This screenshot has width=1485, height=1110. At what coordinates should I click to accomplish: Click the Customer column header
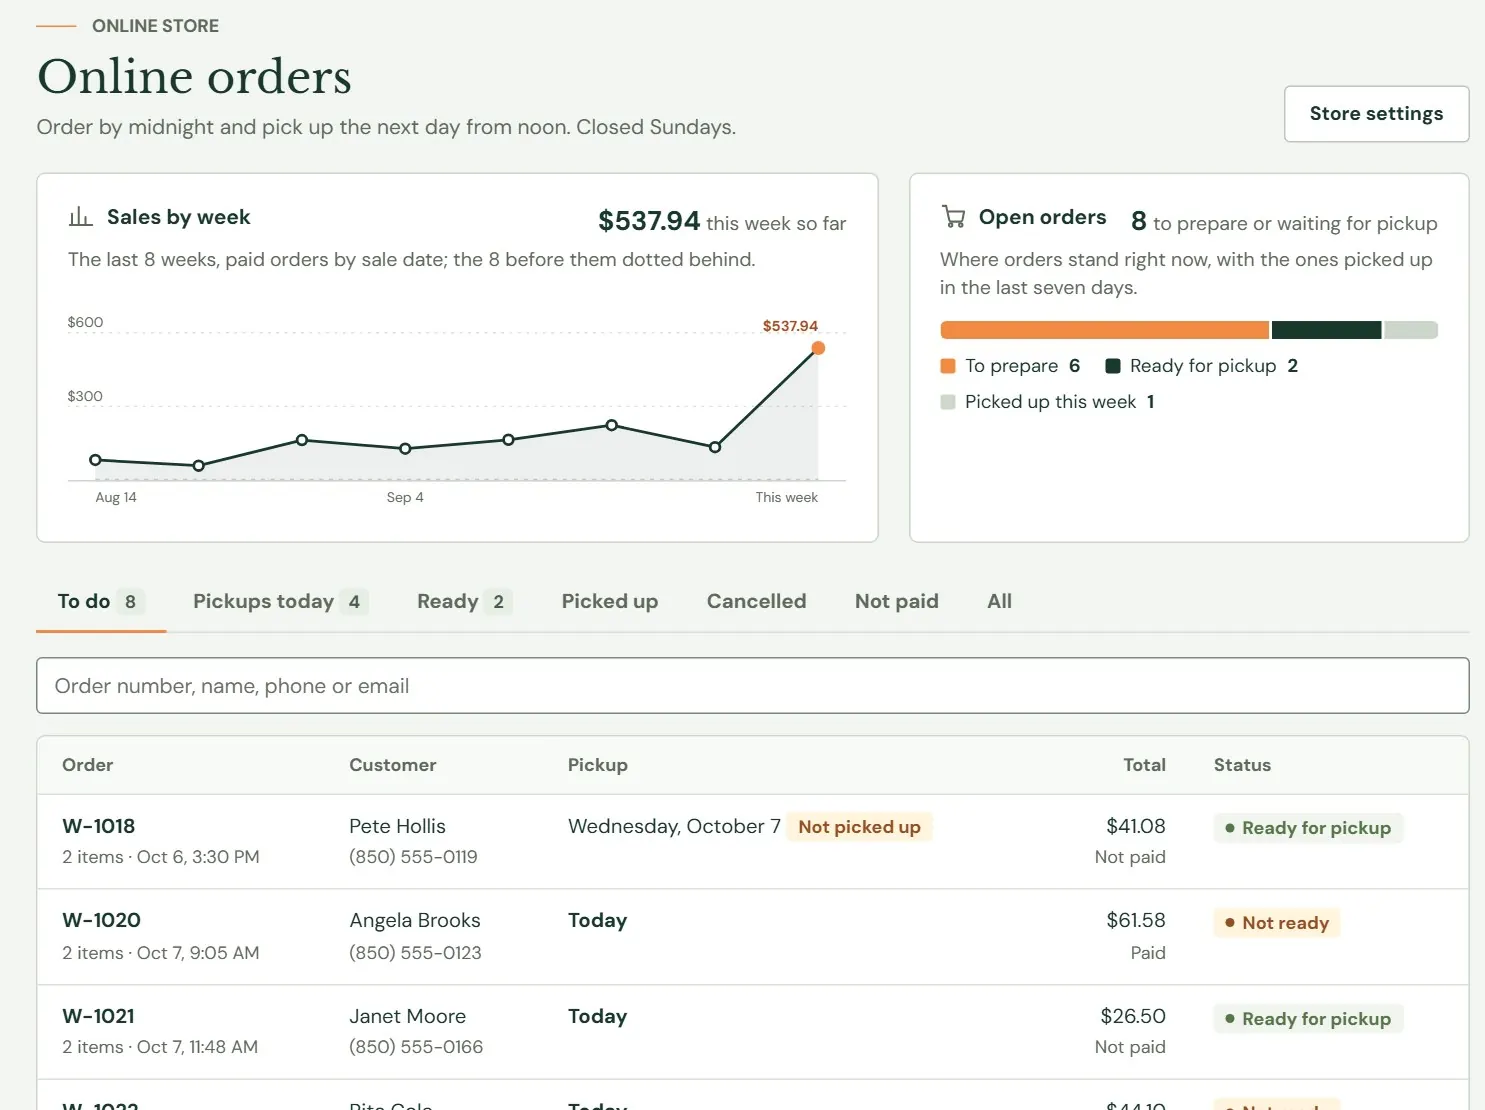coord(393,765)
